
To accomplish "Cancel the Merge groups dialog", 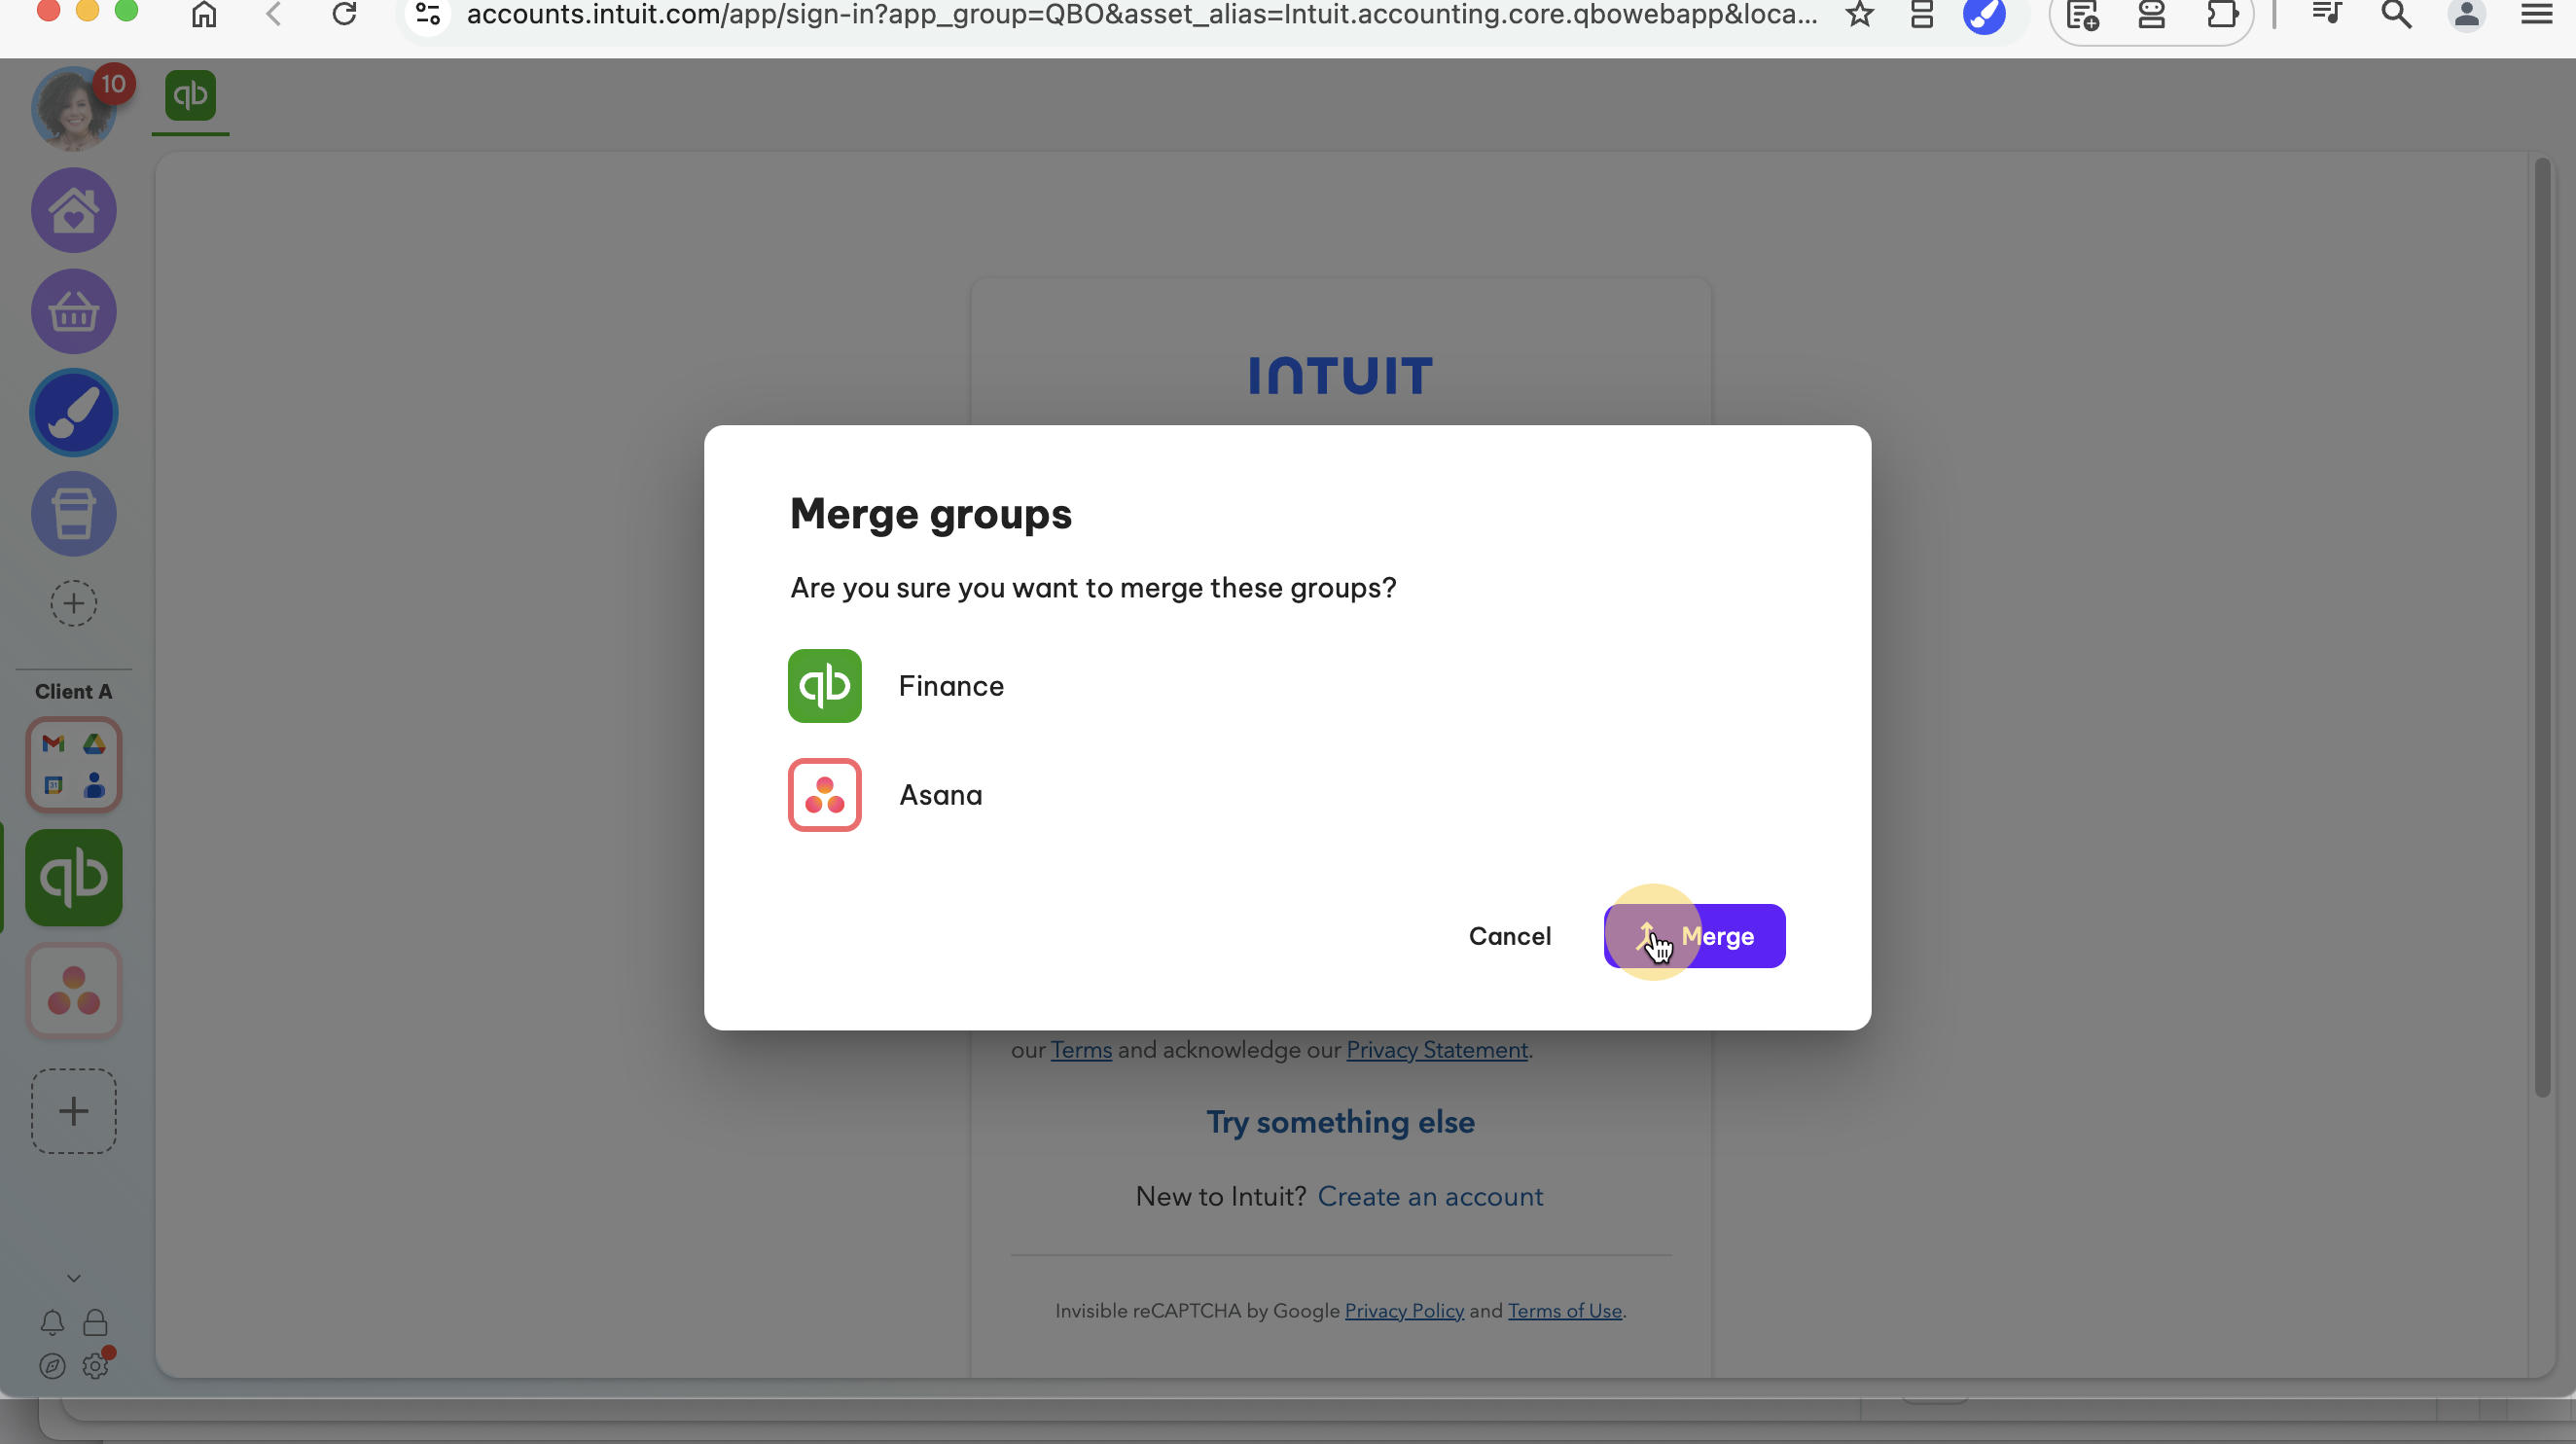I will click(1509, 936).
